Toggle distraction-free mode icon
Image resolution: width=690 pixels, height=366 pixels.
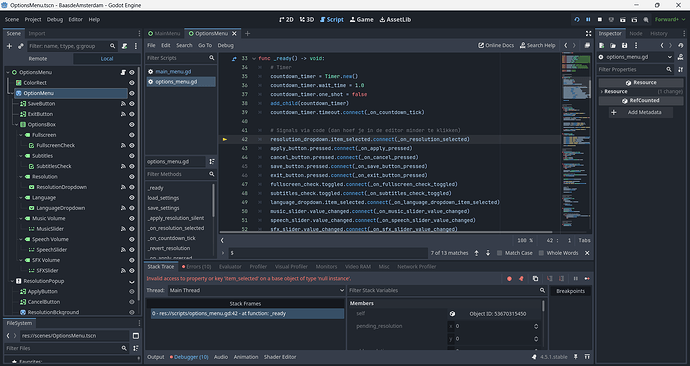click(588, 33)
